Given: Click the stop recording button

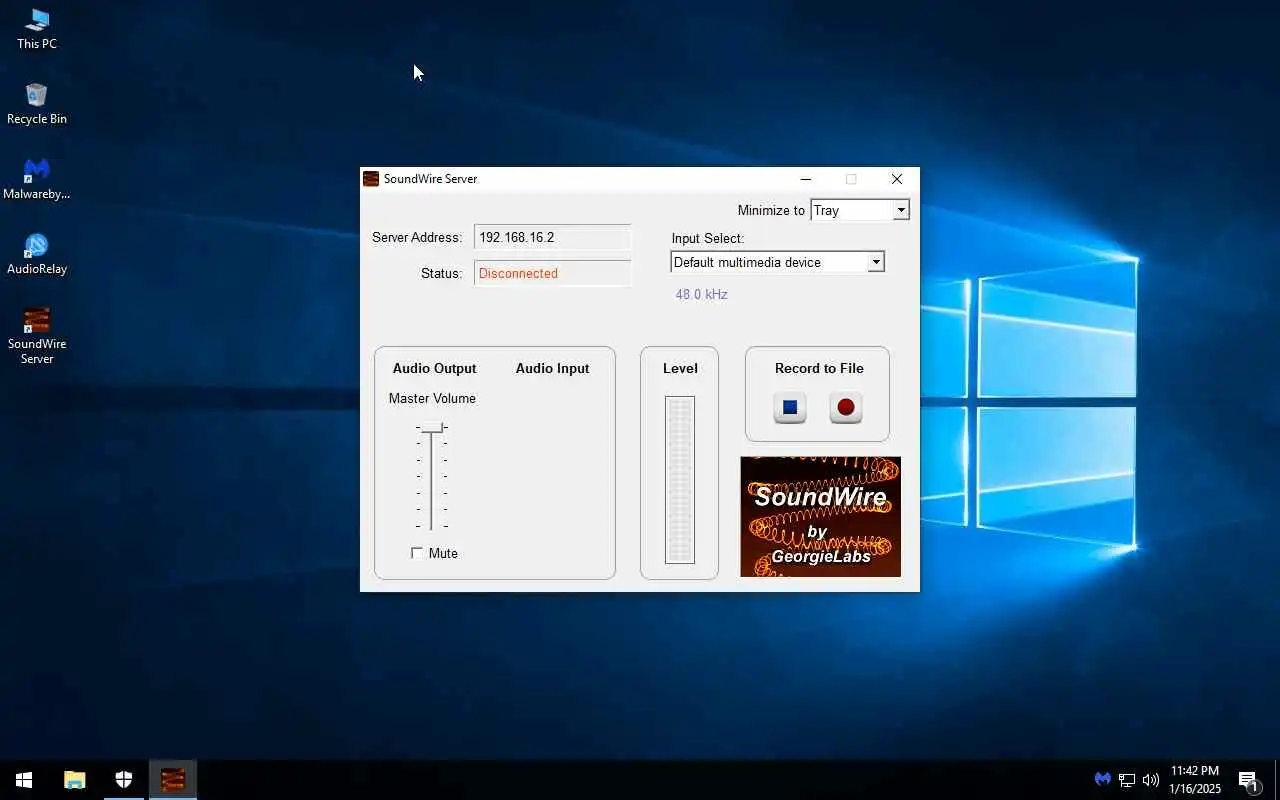Looking at the screenshot, I should (x=790, y=407).
